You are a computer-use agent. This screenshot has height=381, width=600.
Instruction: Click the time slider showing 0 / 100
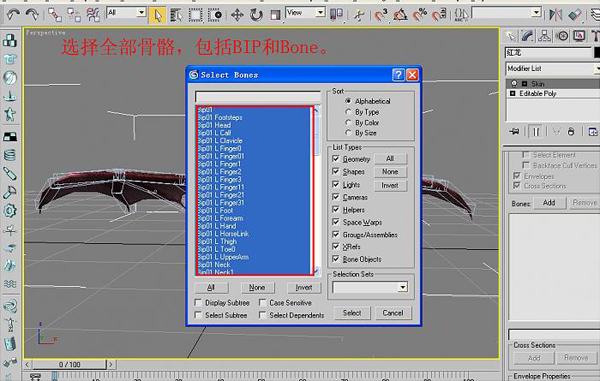click(70, 365)
